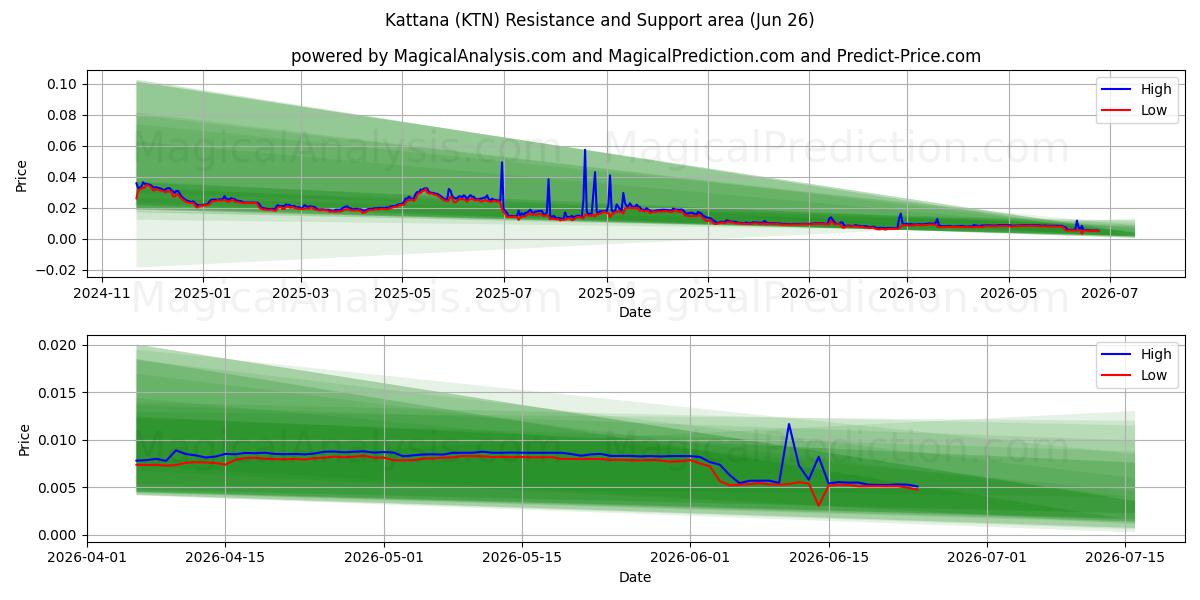Click the 'Date' x-axis label of top chart
Screen dimensions: 1200x600
[635, 312]
